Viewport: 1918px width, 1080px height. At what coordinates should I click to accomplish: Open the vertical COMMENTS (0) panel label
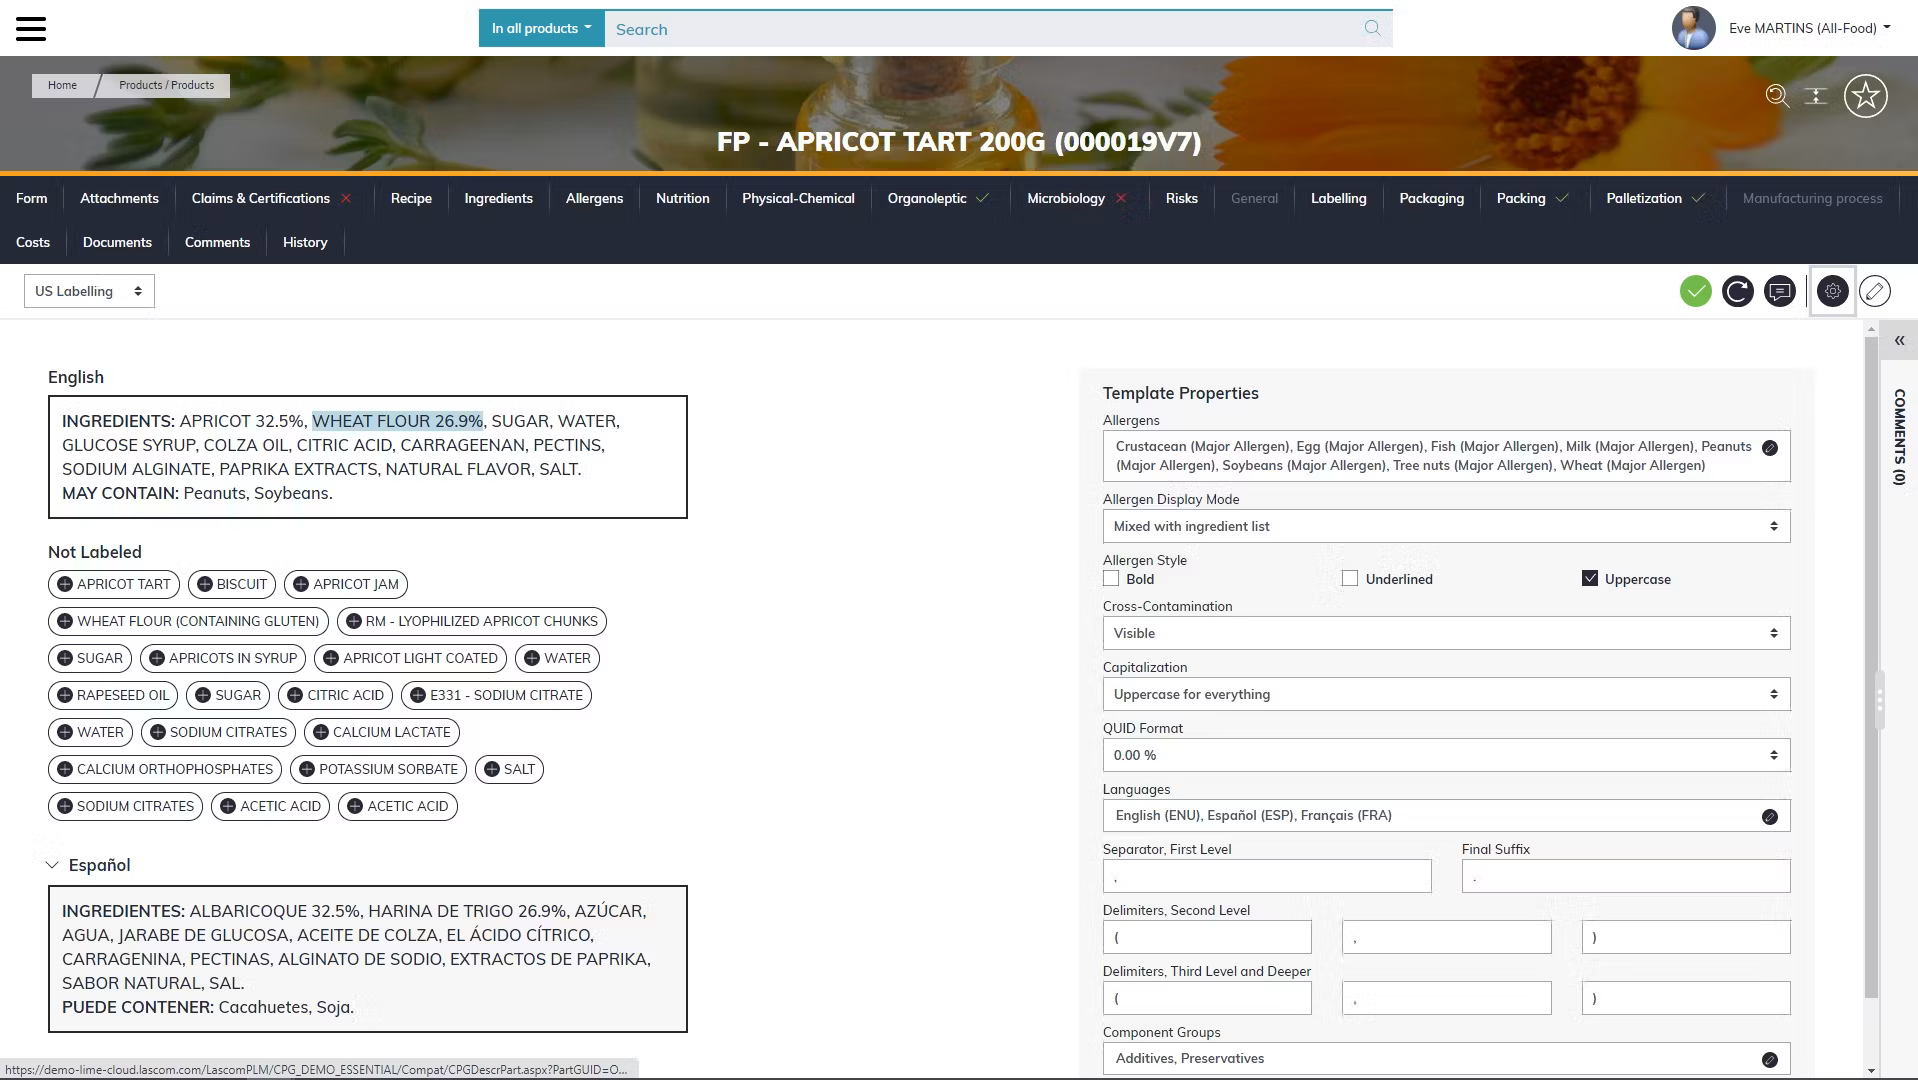(1899, 437)
